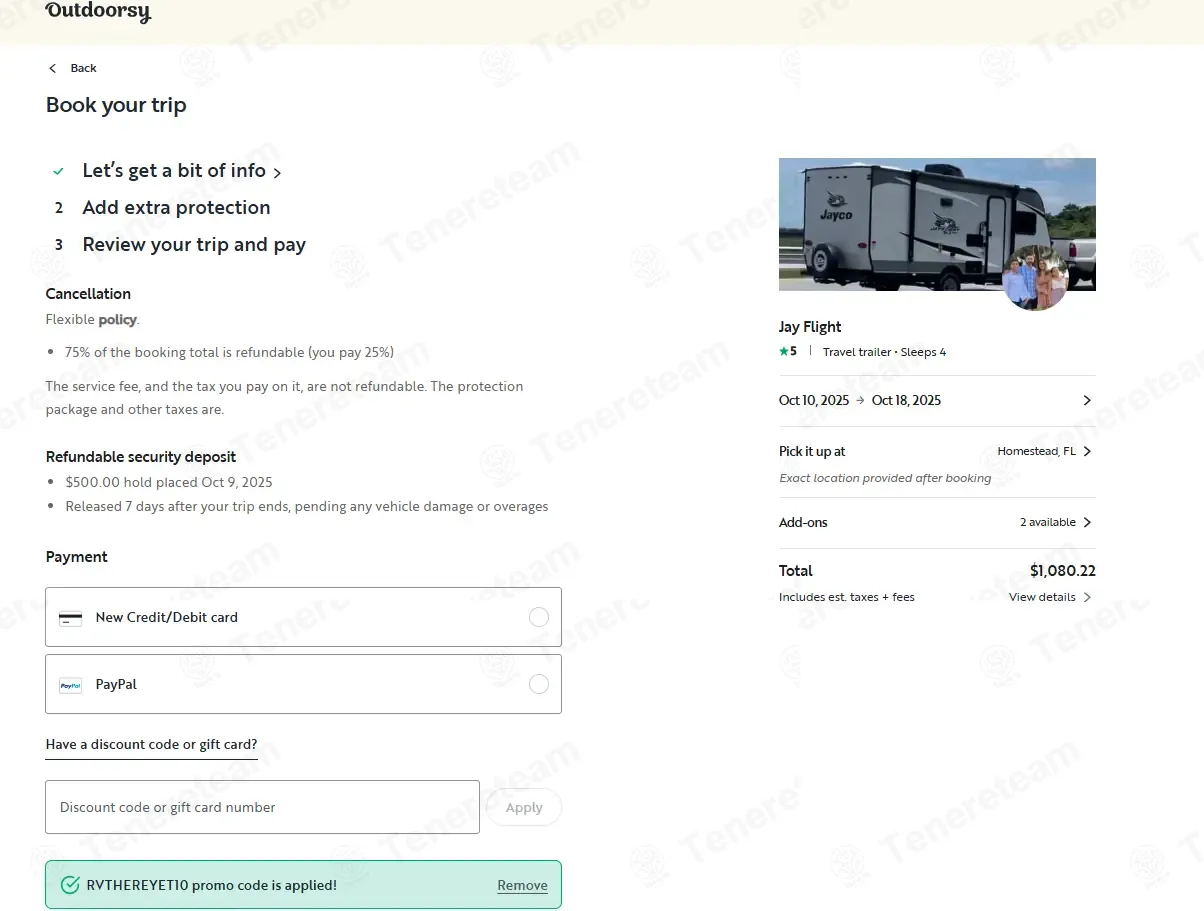Click the green promo applied checkmark icon
This screenshot has height=911, width=1204.
click(x=70, y=885)
